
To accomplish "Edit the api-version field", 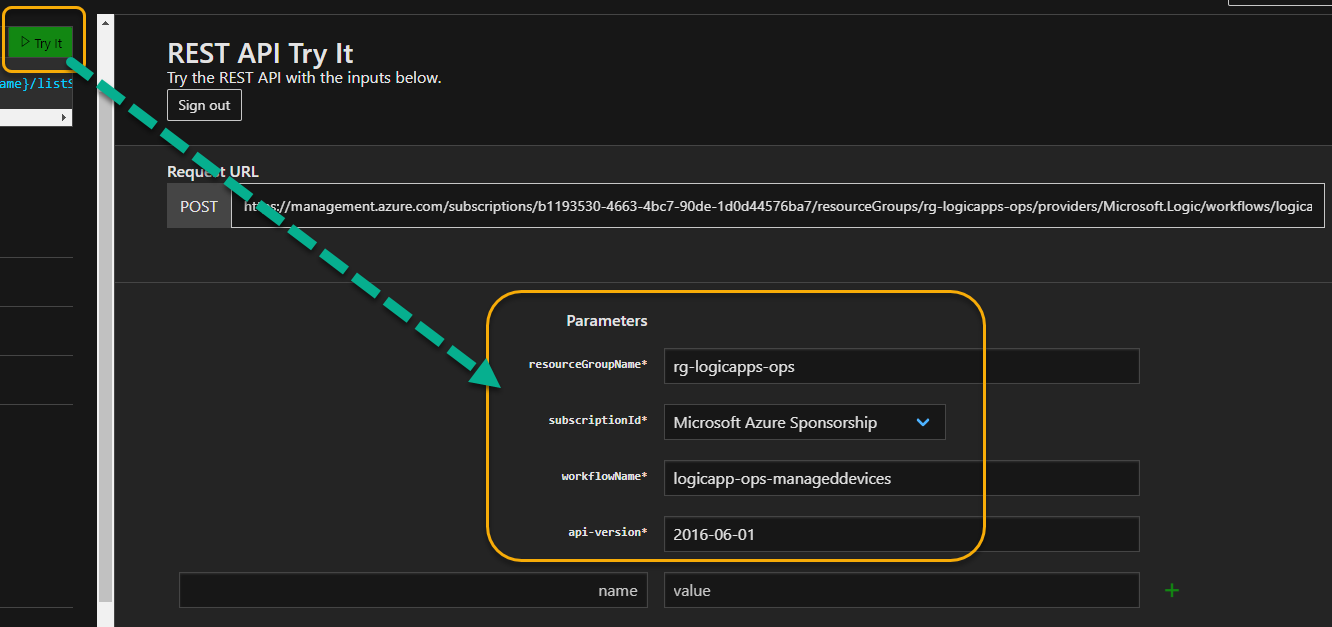I will tap(901, 534).
